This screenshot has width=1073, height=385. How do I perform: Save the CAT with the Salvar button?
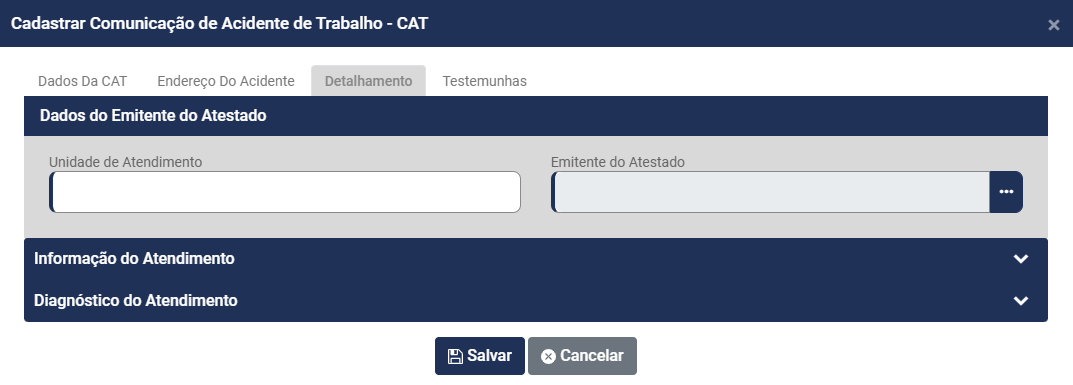(x=480, y=356)
